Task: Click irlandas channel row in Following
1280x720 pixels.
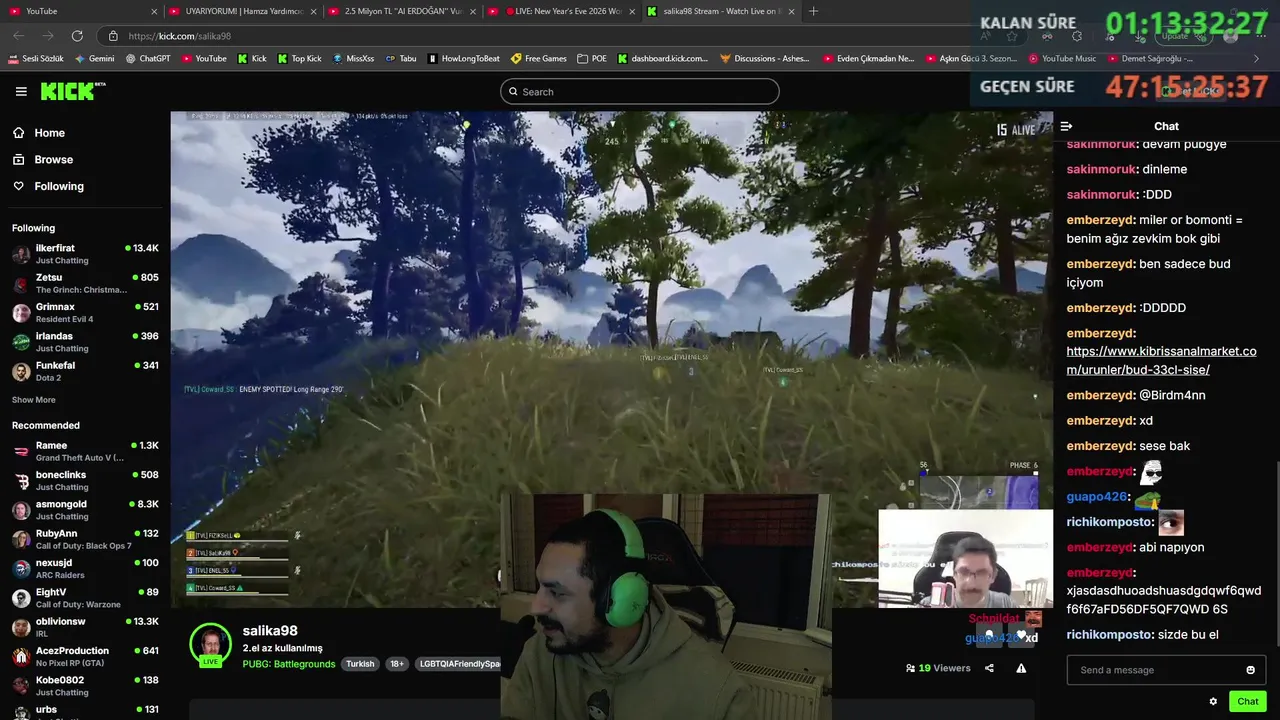Action: pos(85,342)
